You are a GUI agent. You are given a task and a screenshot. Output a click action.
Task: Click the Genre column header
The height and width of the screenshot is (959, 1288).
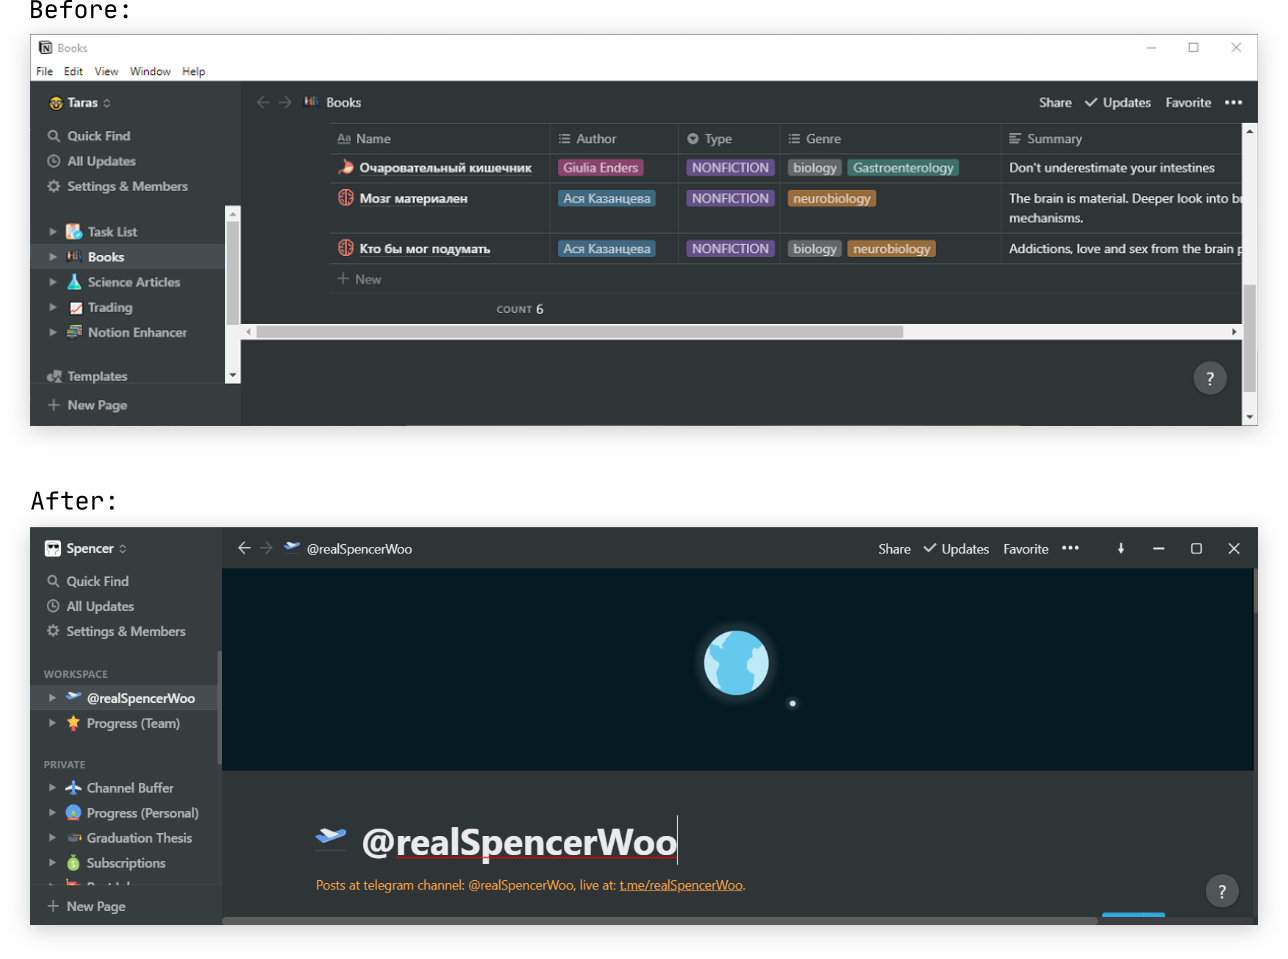[x=890, y=139]
